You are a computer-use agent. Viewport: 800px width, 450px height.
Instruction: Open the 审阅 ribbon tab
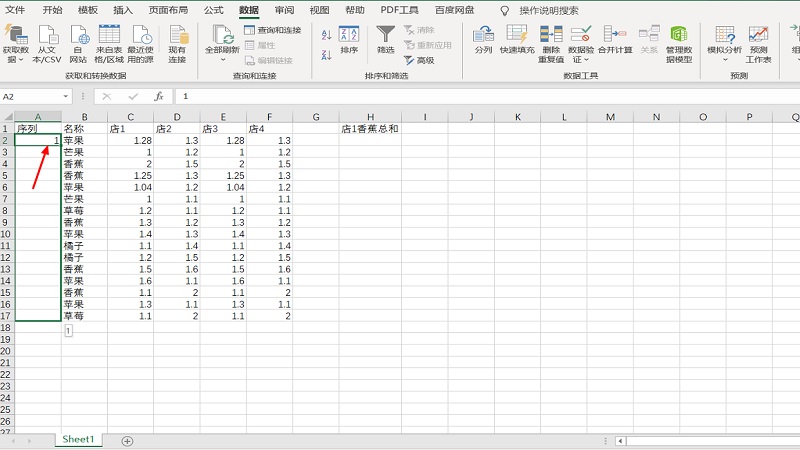click(284, 10)
